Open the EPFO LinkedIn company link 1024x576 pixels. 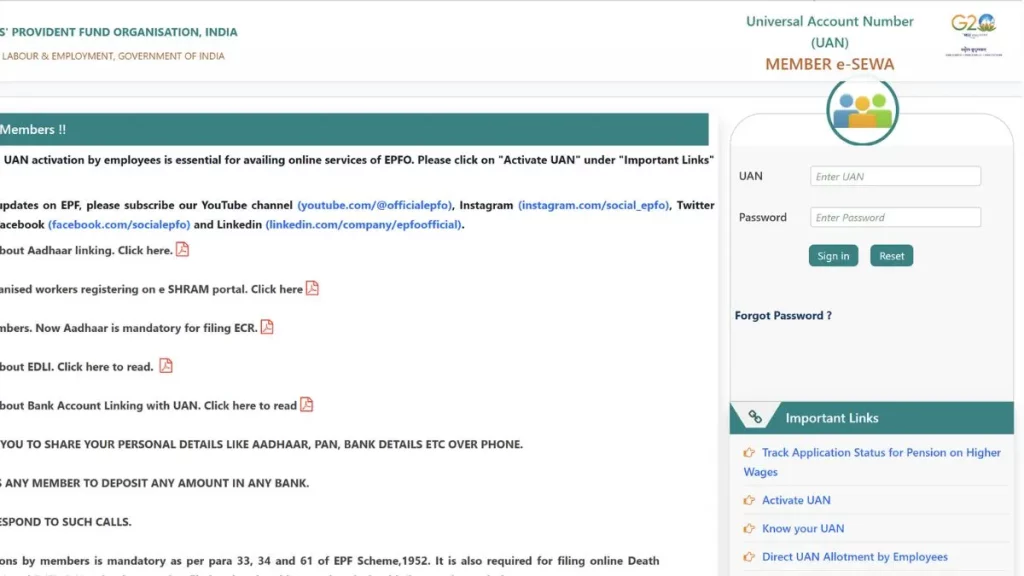363,225
